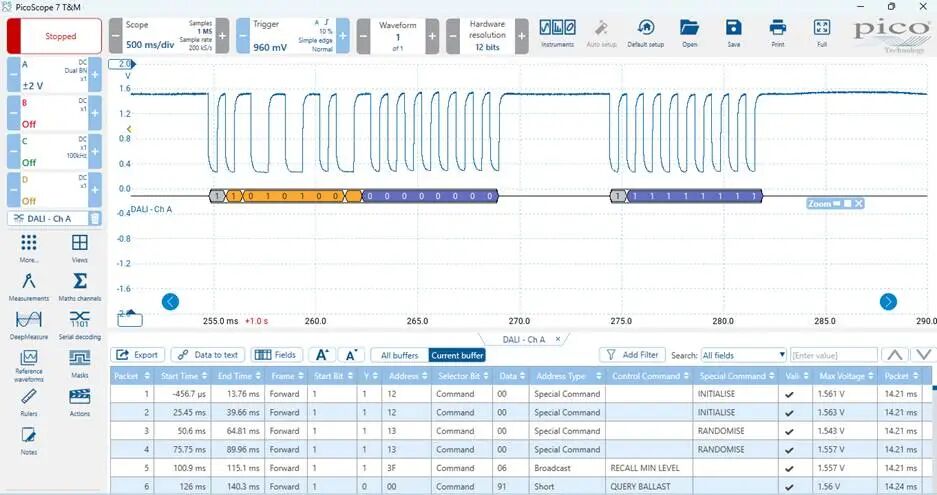Screen dimensions: 937x495
Task: Lower Hardware resolution with minus button
Action: pyautogui.click(x=453, y=36)
